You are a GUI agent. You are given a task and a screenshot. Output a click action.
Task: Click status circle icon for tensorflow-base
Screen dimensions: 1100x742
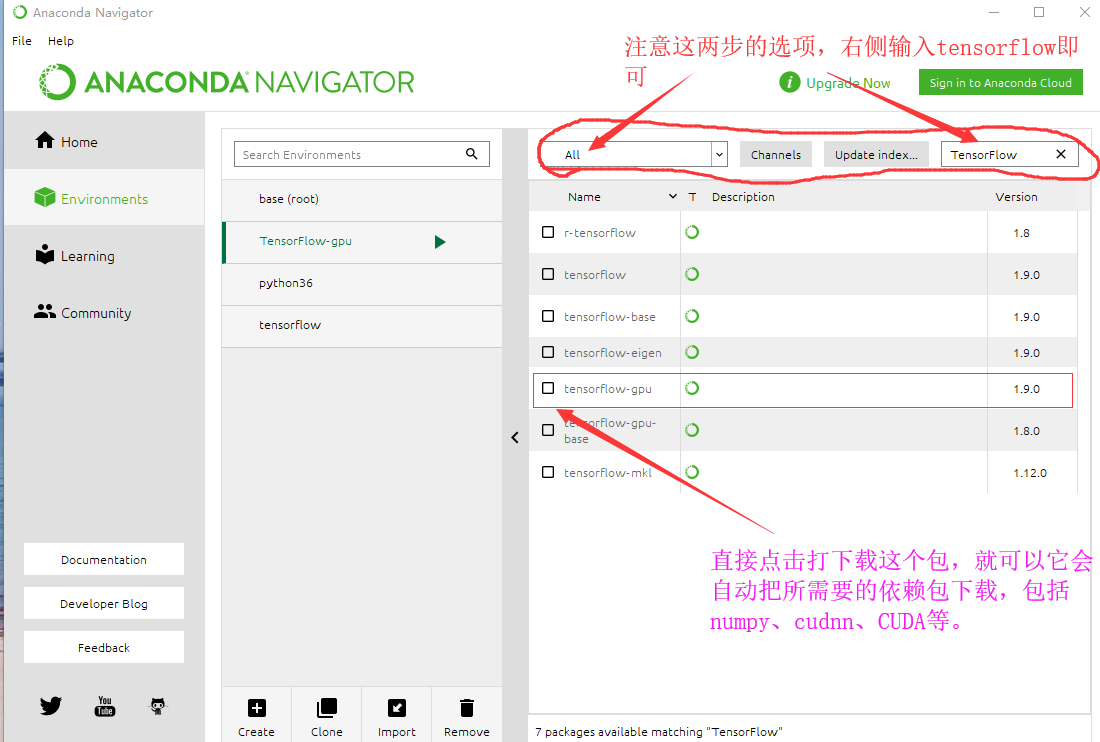692,316
